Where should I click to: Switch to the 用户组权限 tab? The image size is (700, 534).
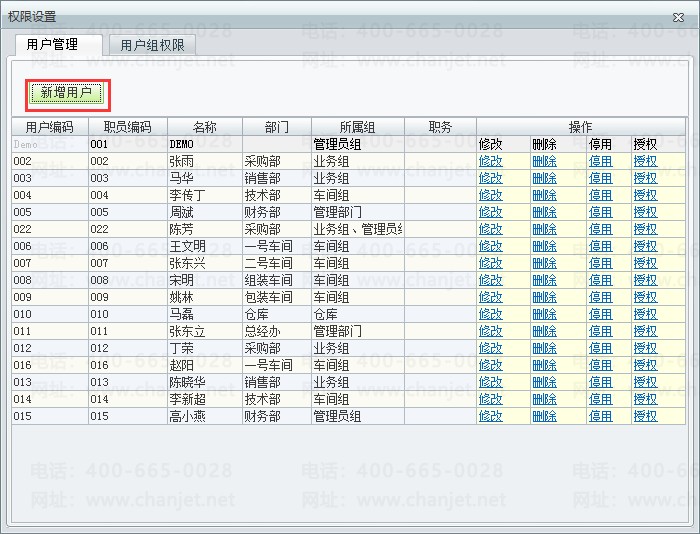click(x=152, y=45)
